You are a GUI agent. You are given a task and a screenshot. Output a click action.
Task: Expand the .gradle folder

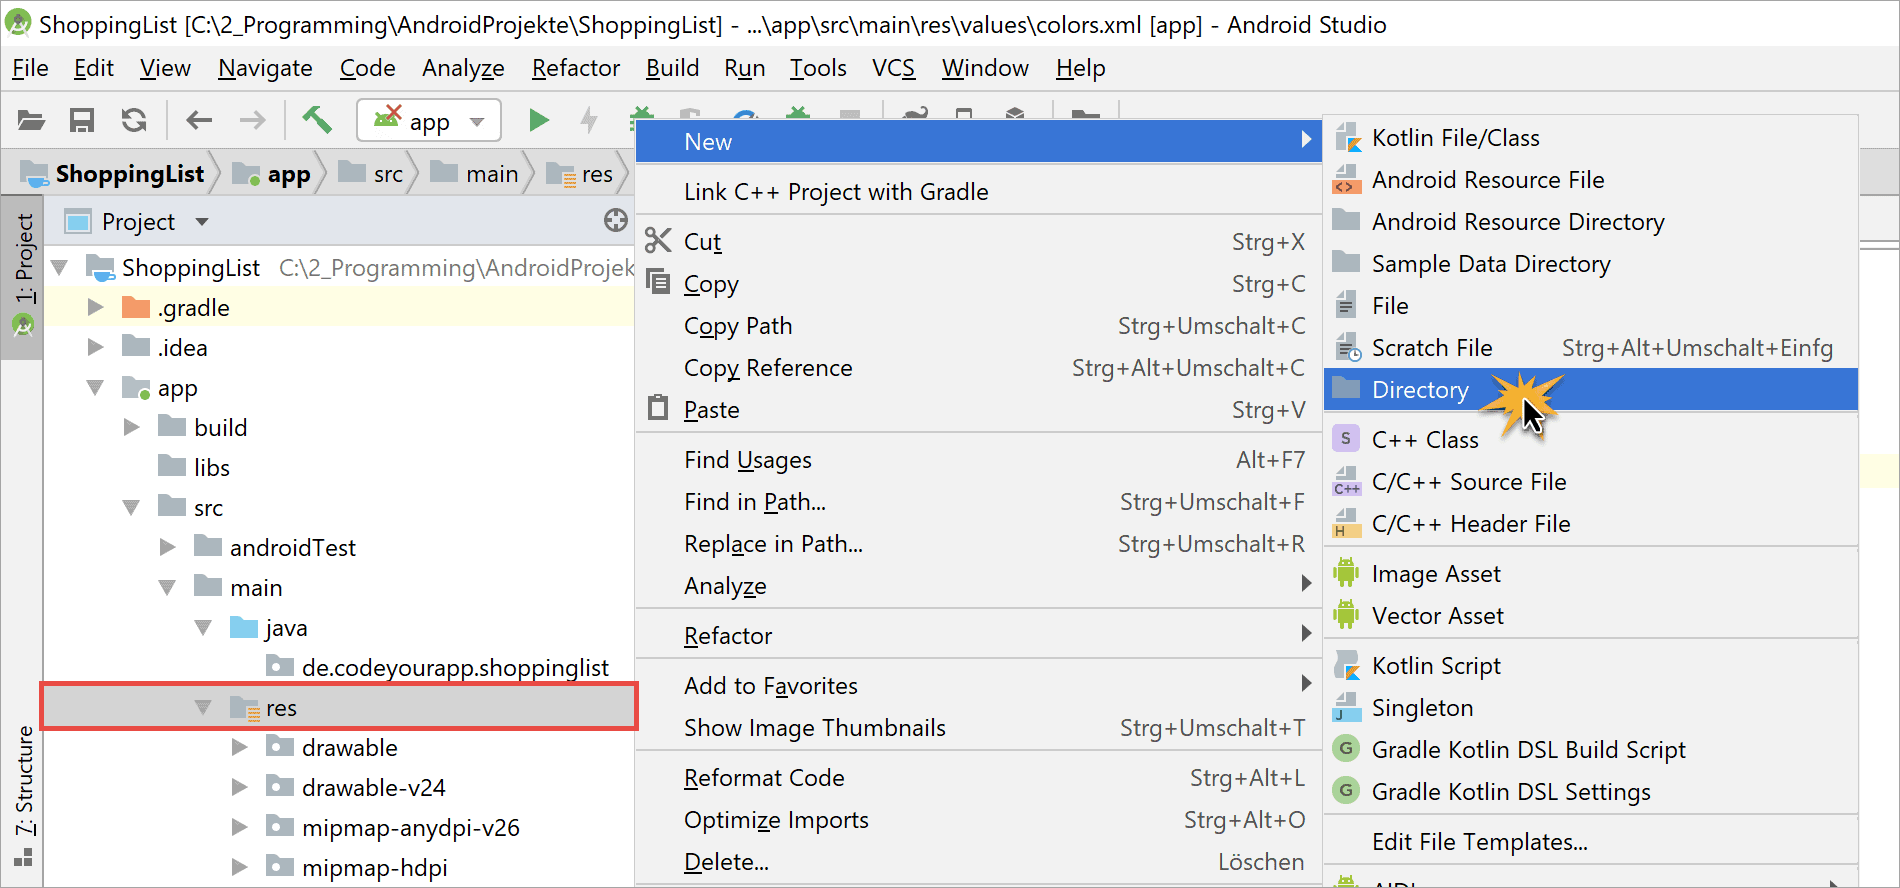click(x=96, y=308)
